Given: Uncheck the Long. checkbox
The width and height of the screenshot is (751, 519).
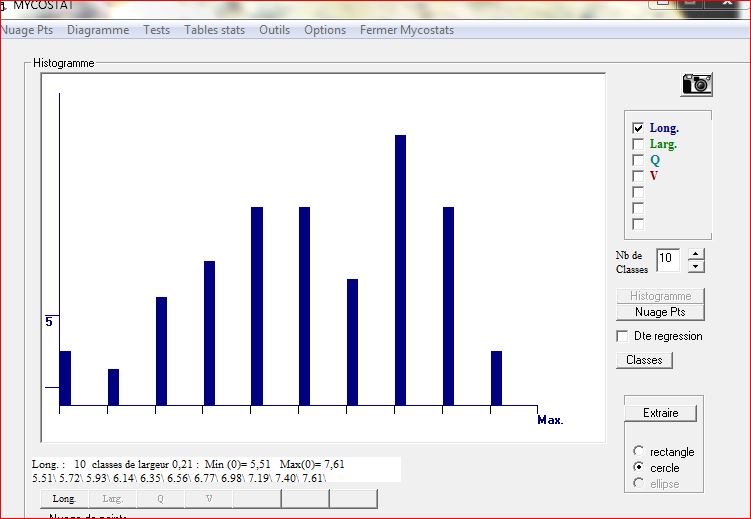Looking at the screenshot, I should point(638,128).
